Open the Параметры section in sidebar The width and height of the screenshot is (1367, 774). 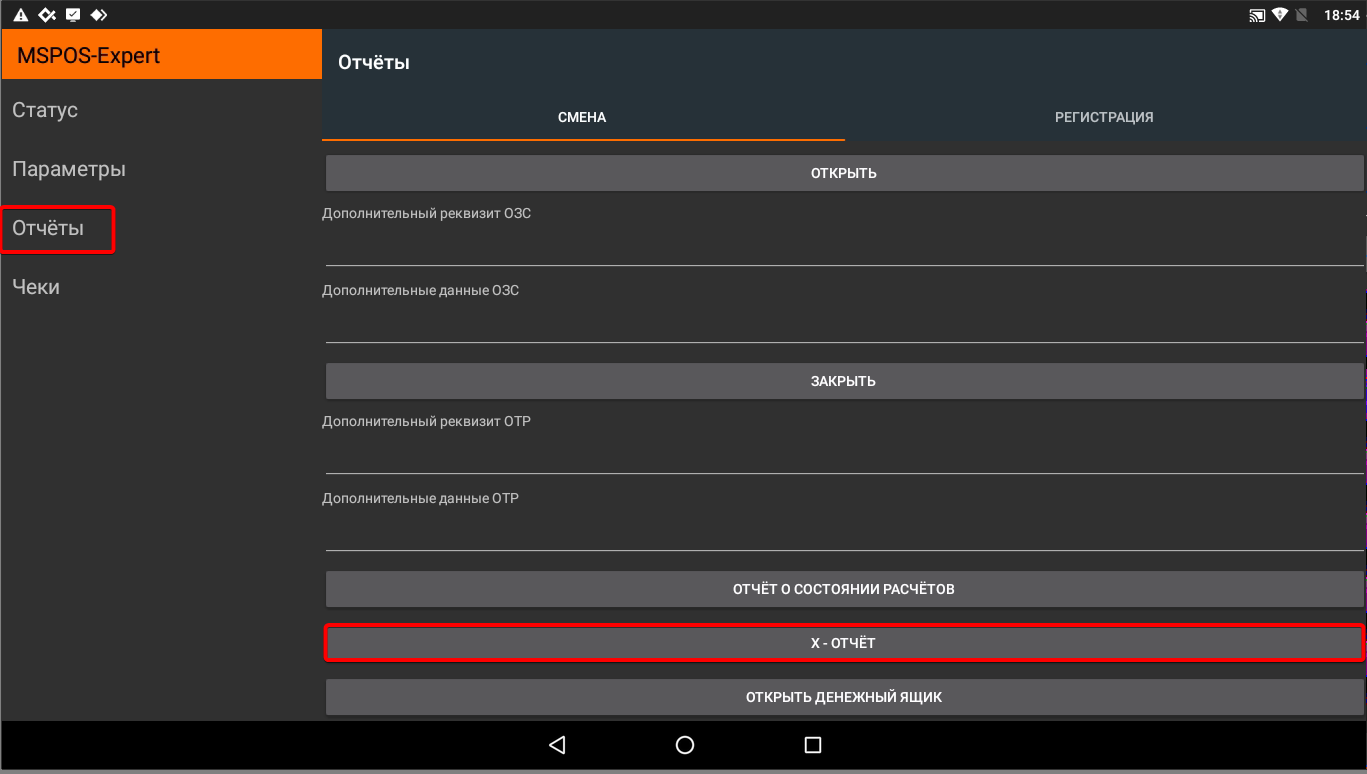pos(69,169)
